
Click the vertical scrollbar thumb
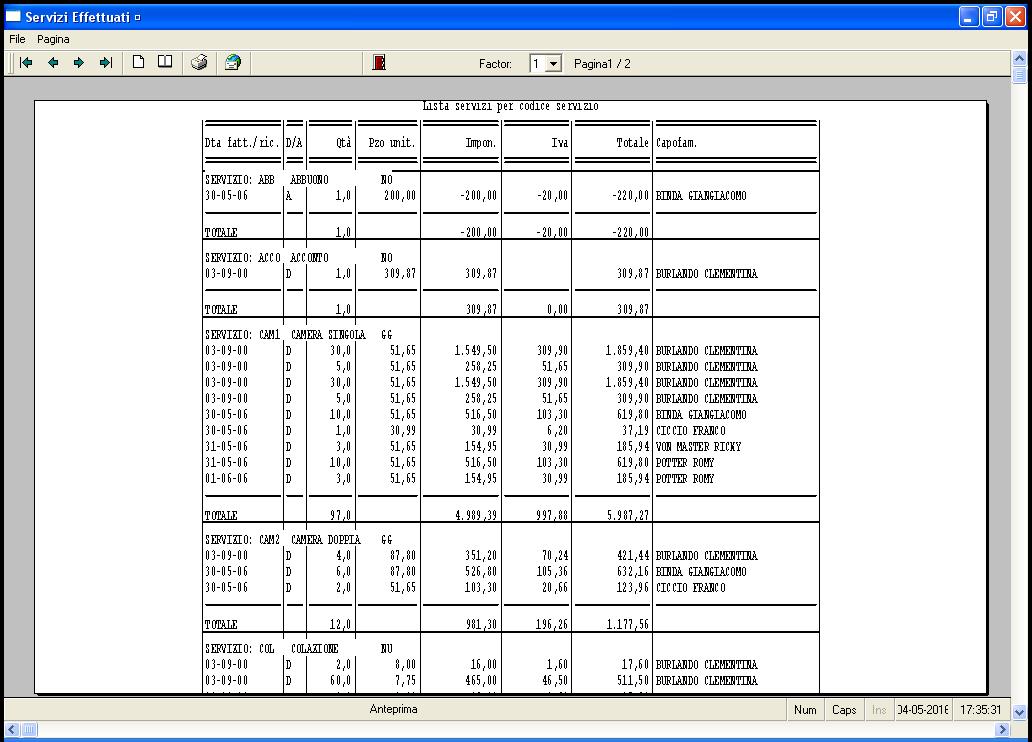tap(1019, 75)
